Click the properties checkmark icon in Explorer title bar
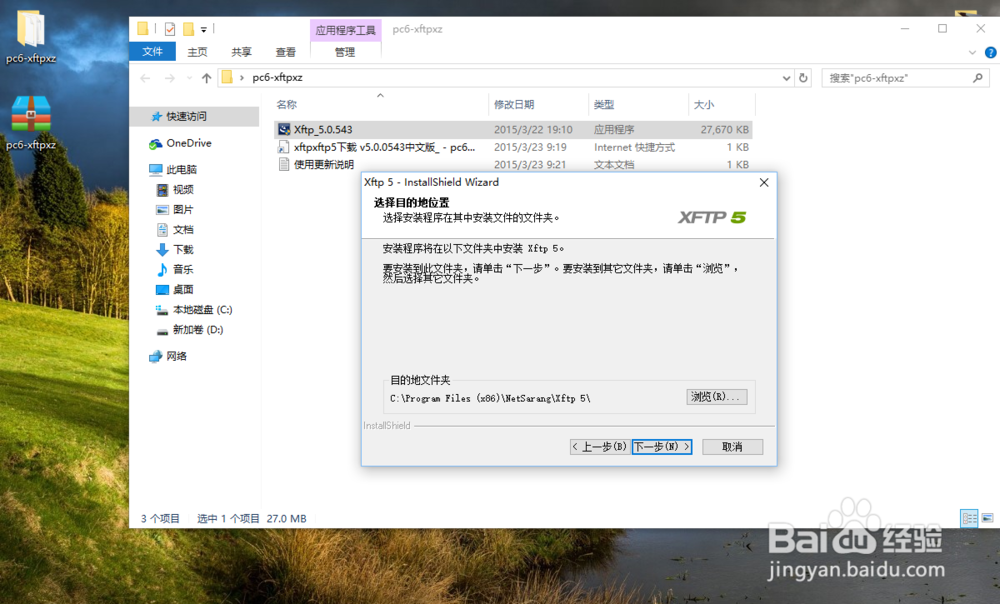 170,29
